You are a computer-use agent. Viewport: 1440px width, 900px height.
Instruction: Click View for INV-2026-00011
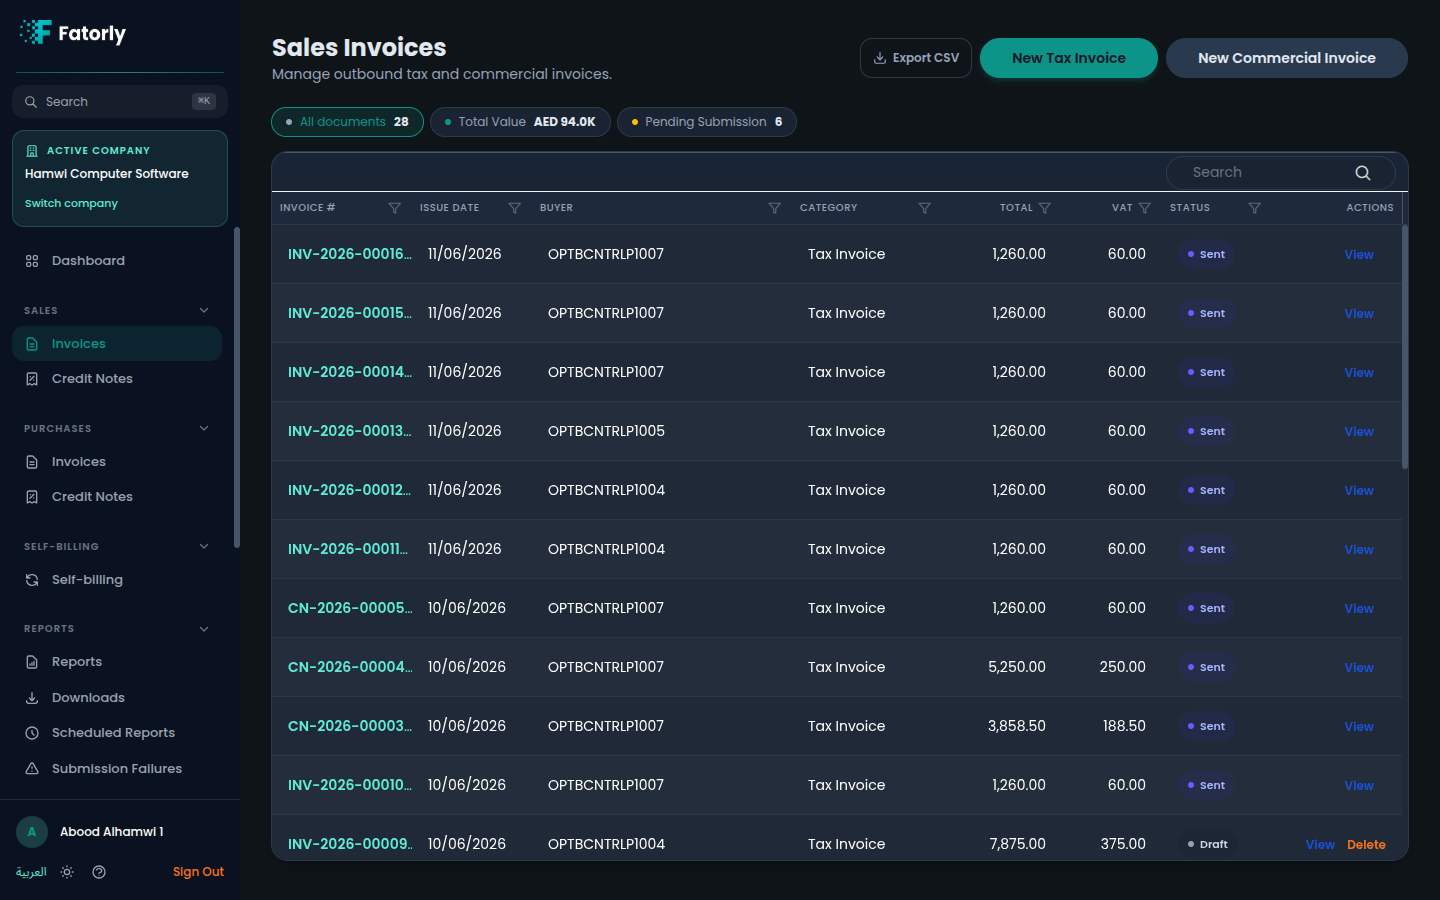[1359, 549]
